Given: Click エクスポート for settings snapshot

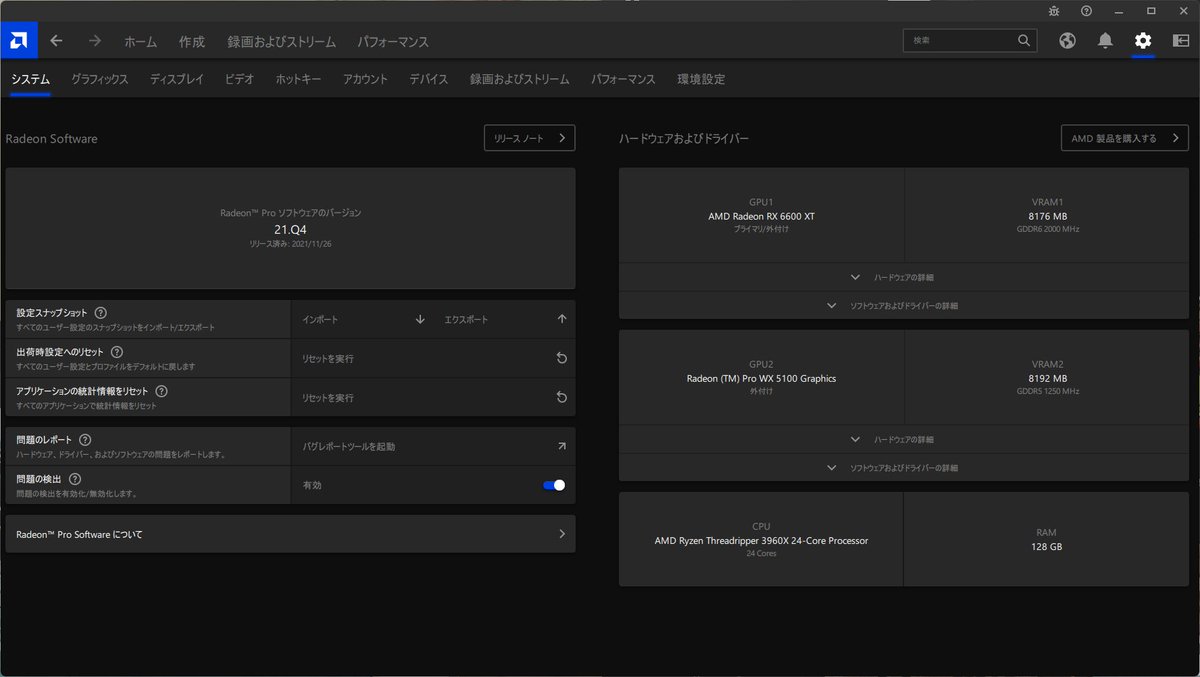Looking at the screenshot, I should coord(467,319).
